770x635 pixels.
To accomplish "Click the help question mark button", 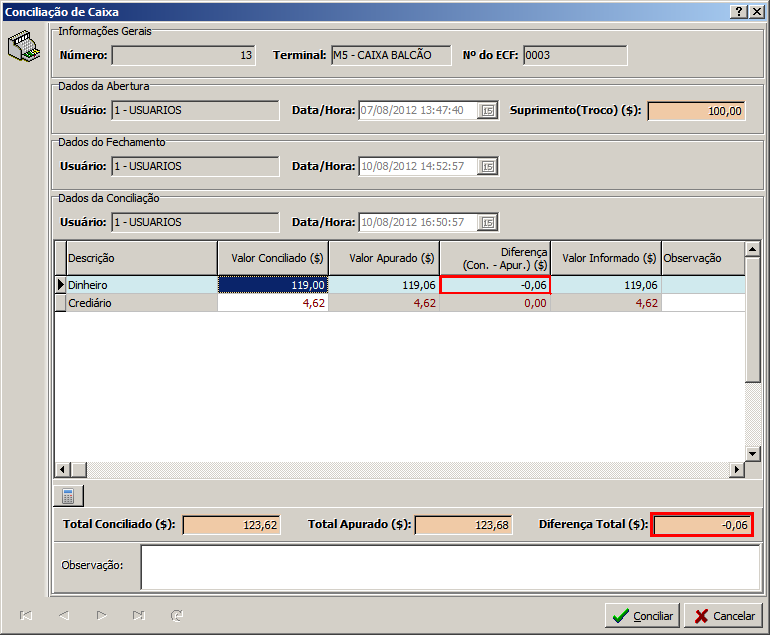I will coord(739,11).
